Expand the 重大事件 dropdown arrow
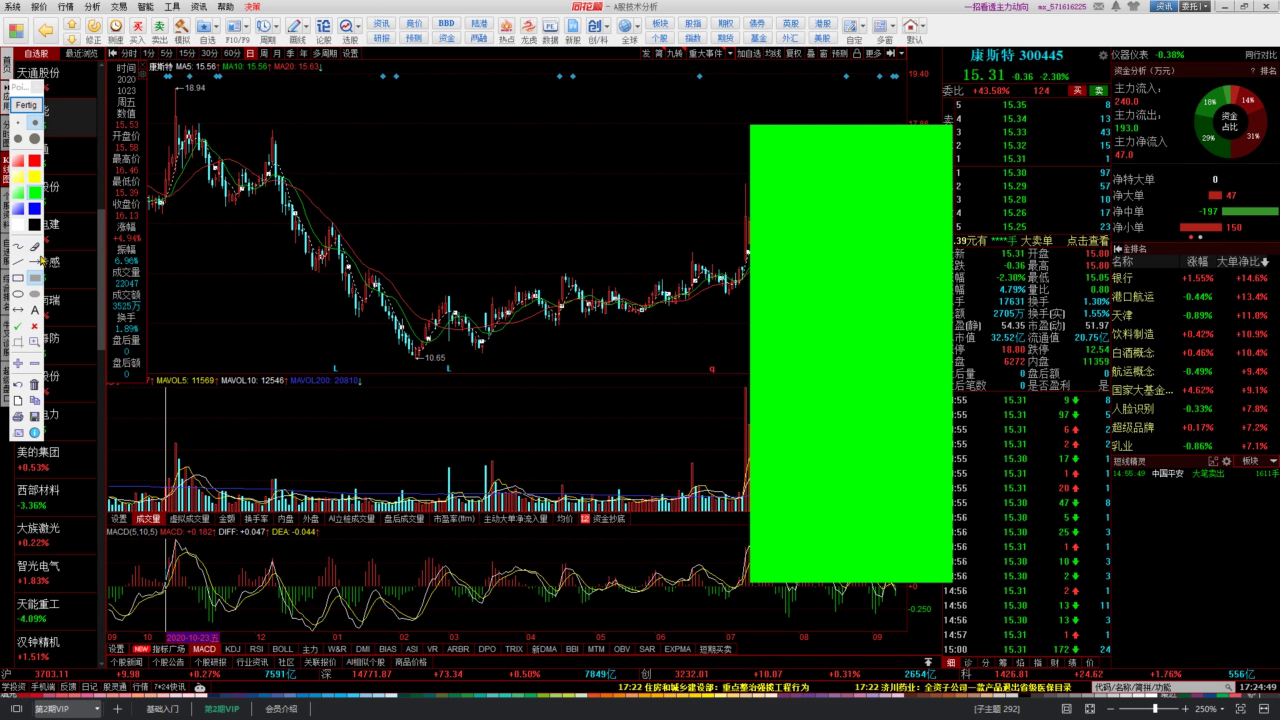Viewport: 1280px width, 720px height. (x=730, y=53)
